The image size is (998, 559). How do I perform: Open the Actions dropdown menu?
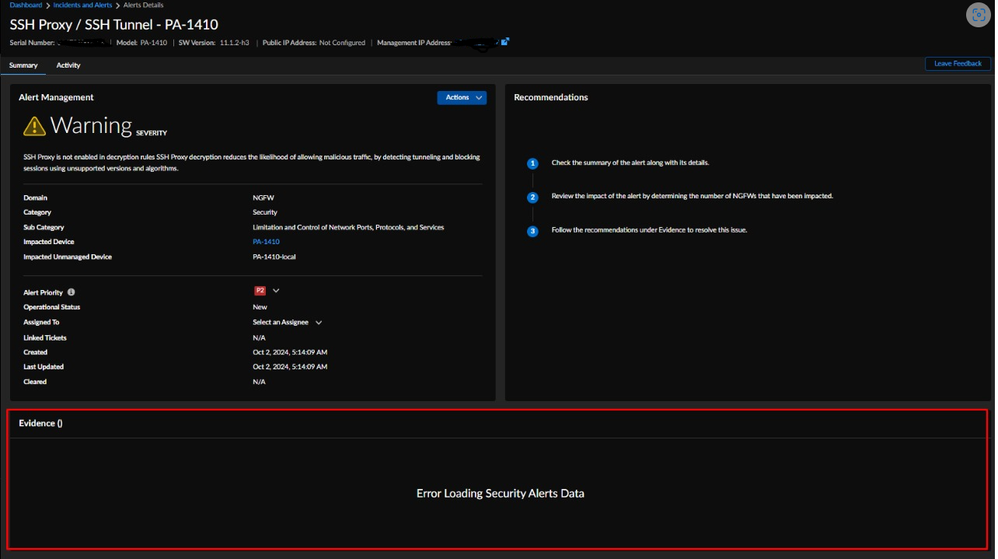461,98
